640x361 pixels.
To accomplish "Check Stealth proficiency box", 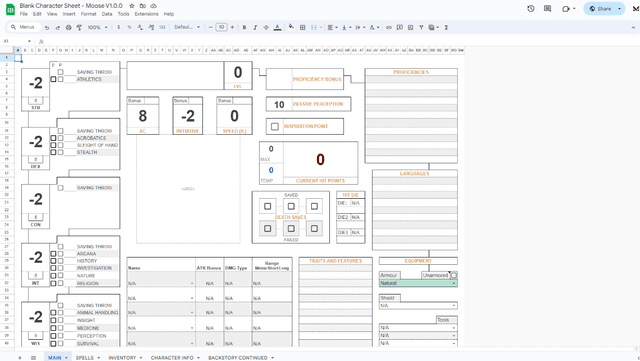I will click(x=60, y=152).
